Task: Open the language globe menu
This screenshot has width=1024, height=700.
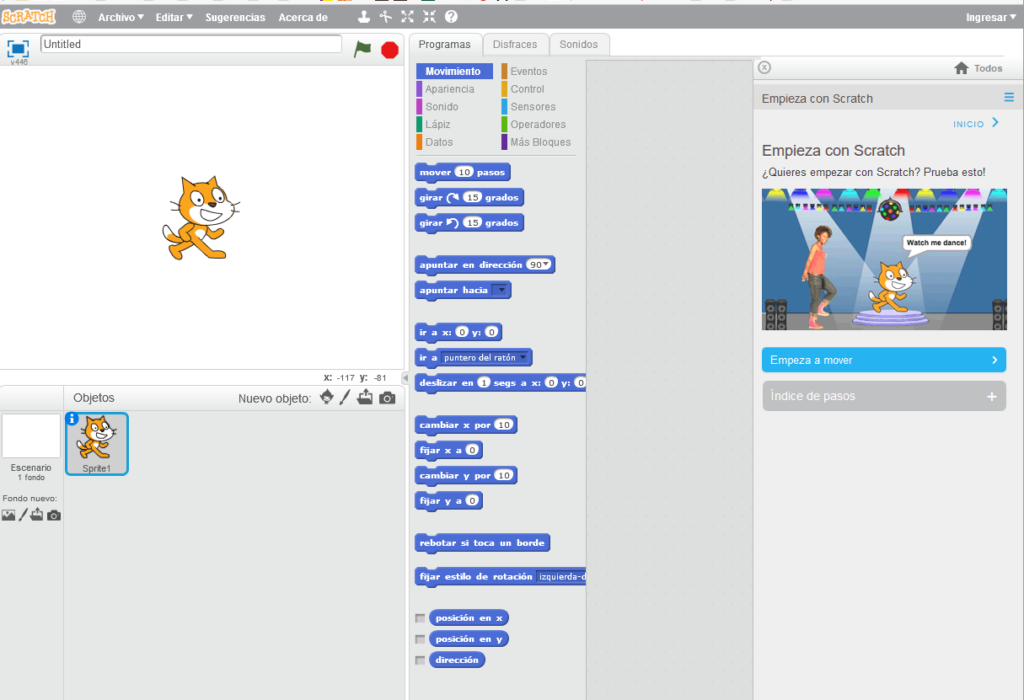Action: 79,17
